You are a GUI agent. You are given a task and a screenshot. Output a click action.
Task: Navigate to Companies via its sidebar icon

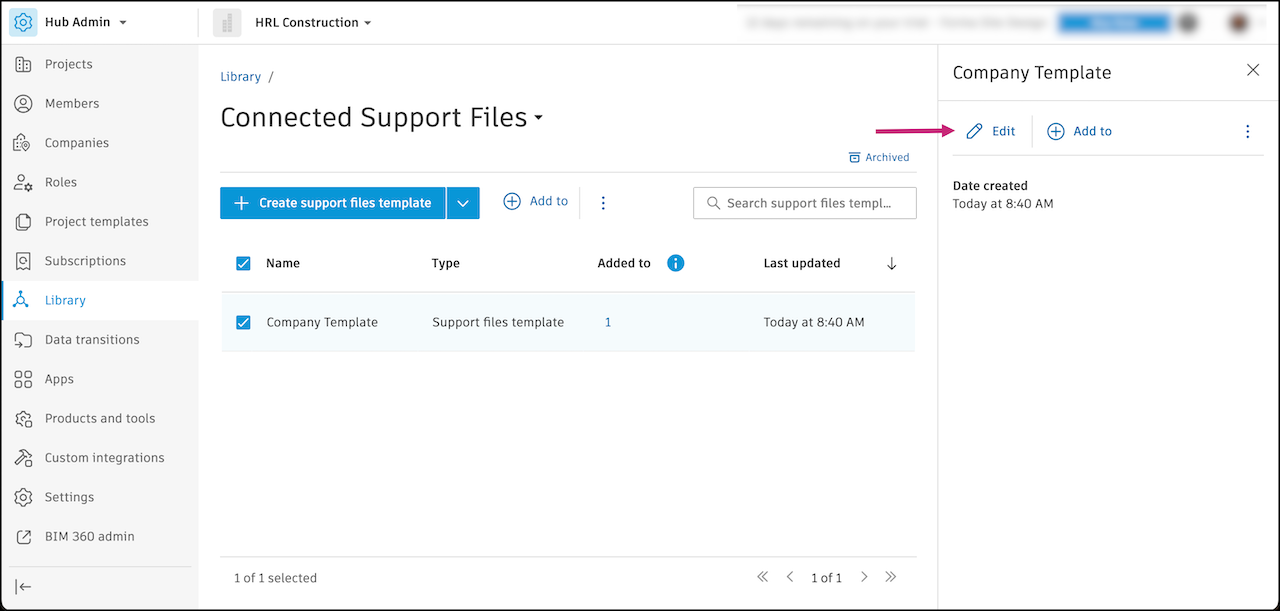click(75, 142)
